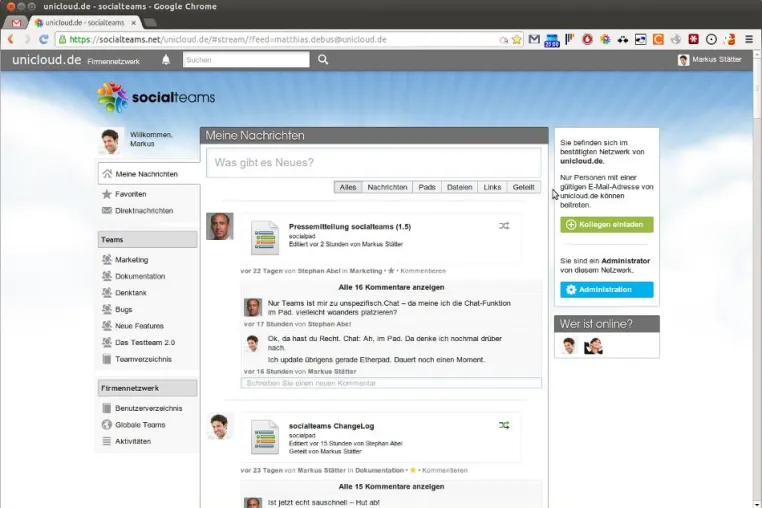Screen dimensions: 762x508
Task: Click the orange C extension icon
Action: tap(658, 39)
